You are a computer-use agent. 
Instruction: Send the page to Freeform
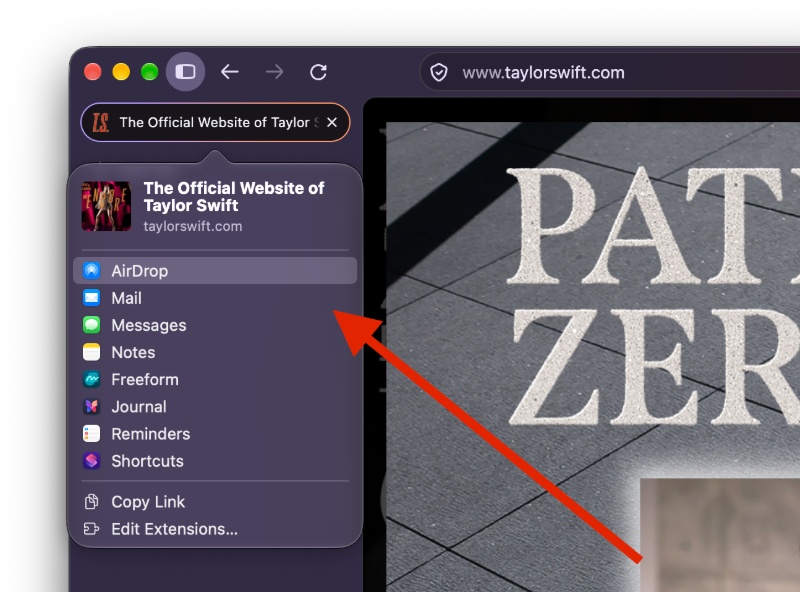pyautogui.click(x=215, y=379)
